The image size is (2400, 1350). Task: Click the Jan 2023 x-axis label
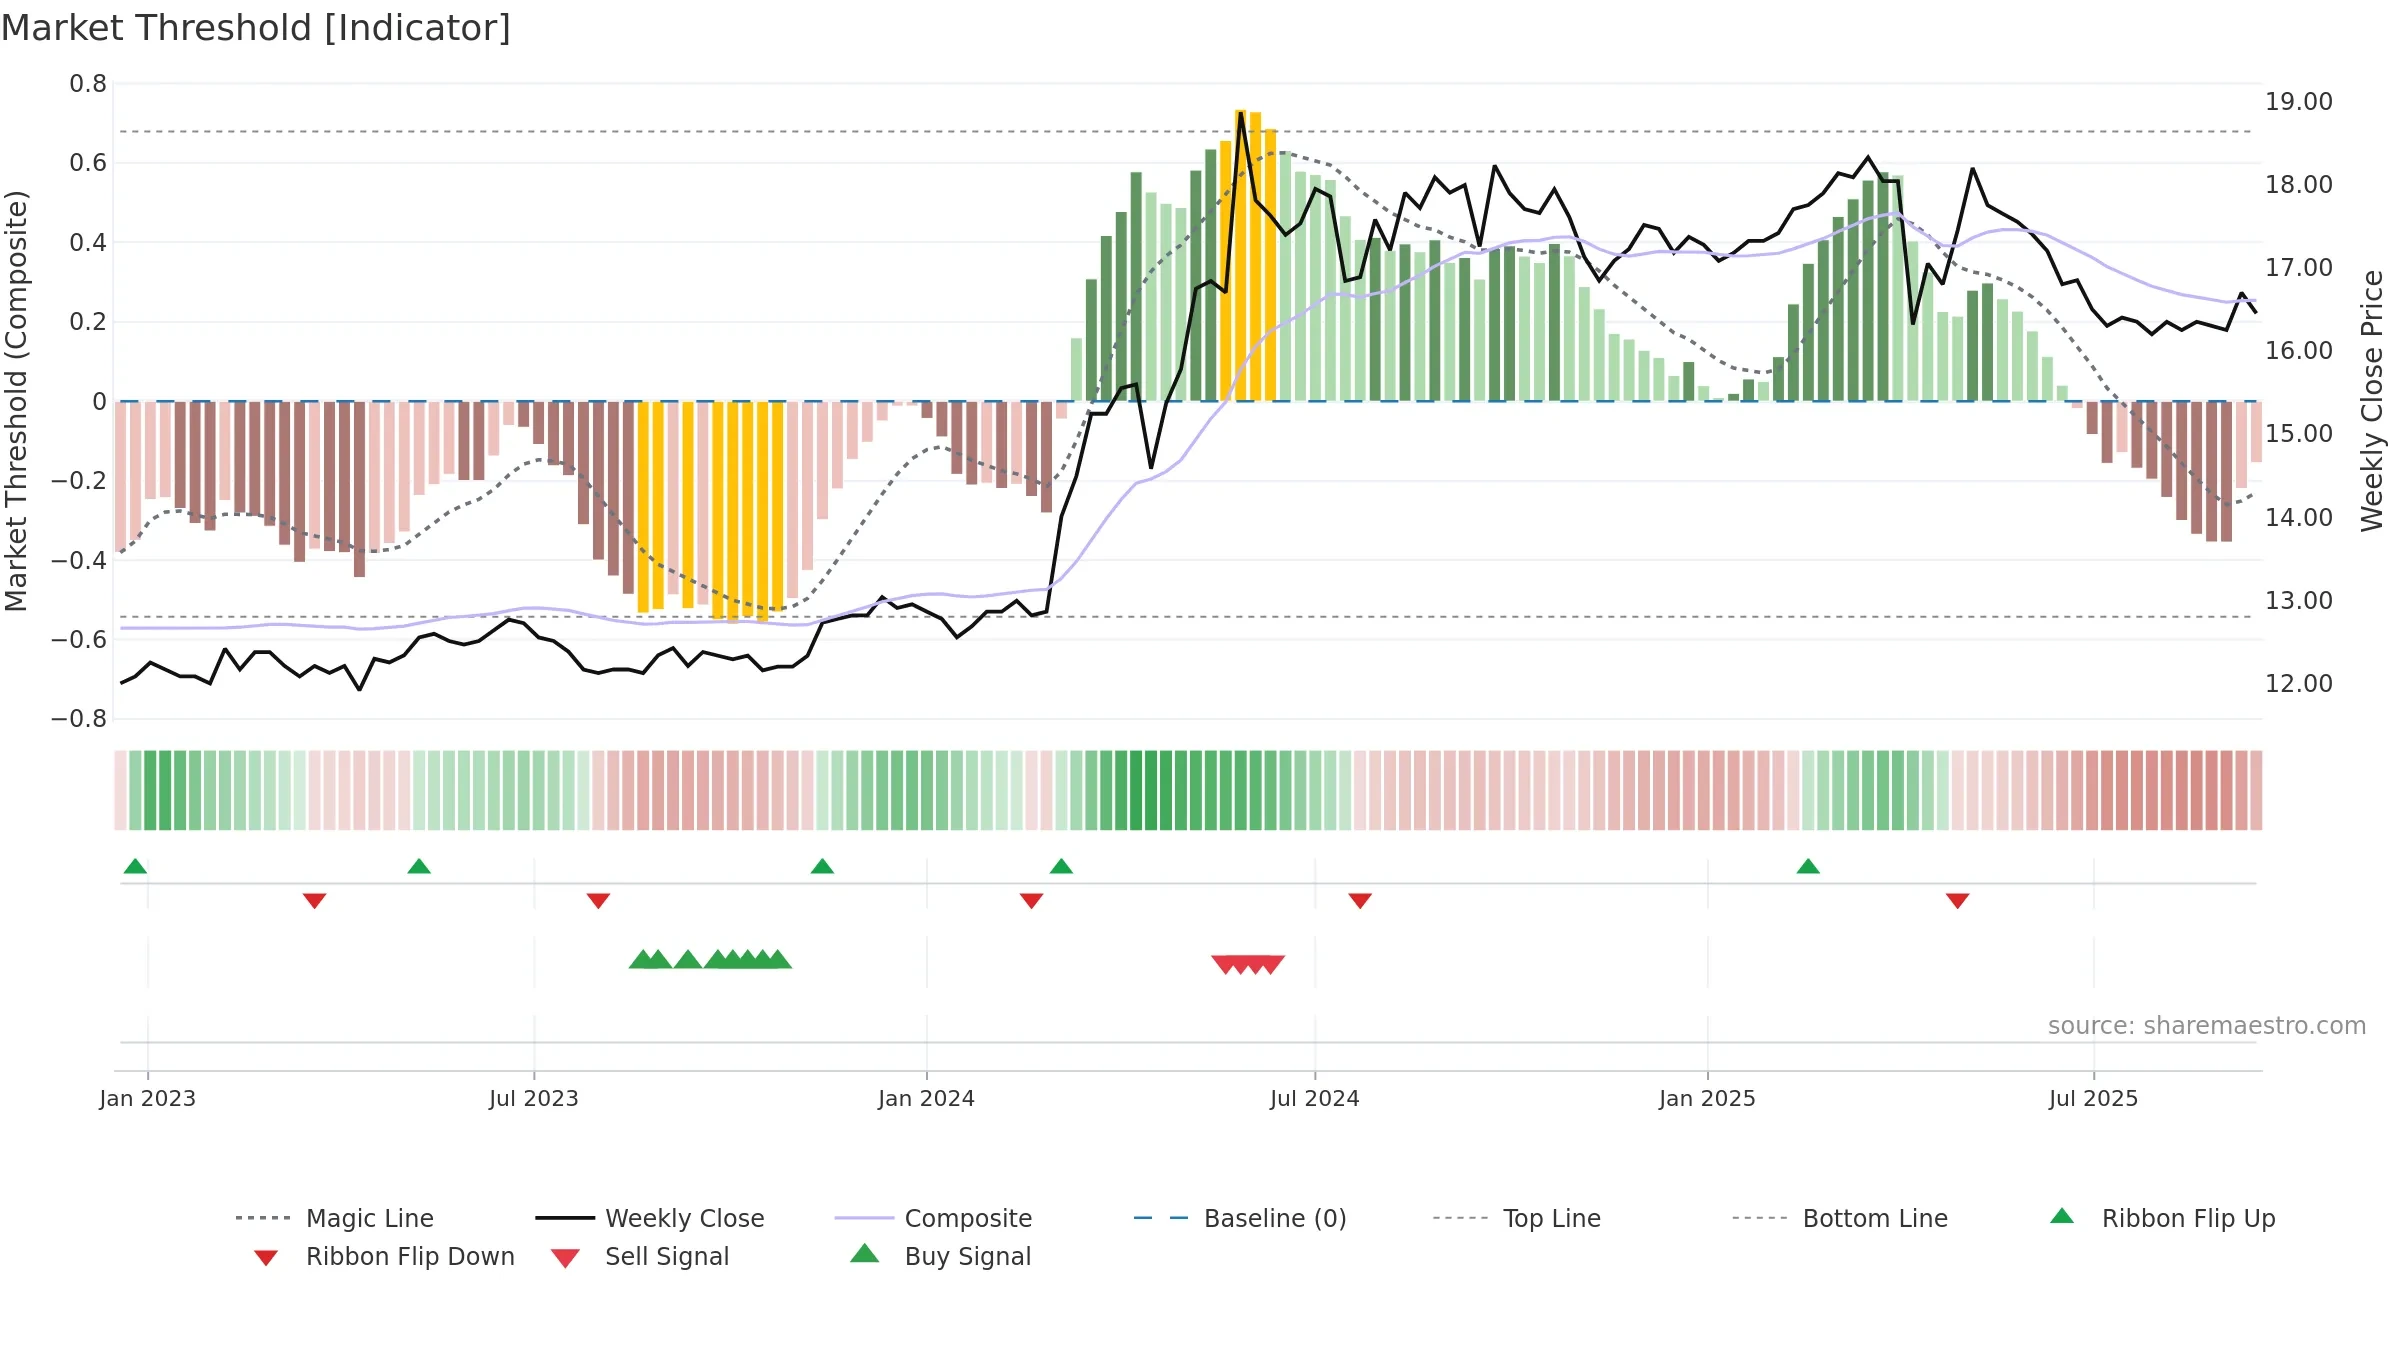coord(148,1098)
